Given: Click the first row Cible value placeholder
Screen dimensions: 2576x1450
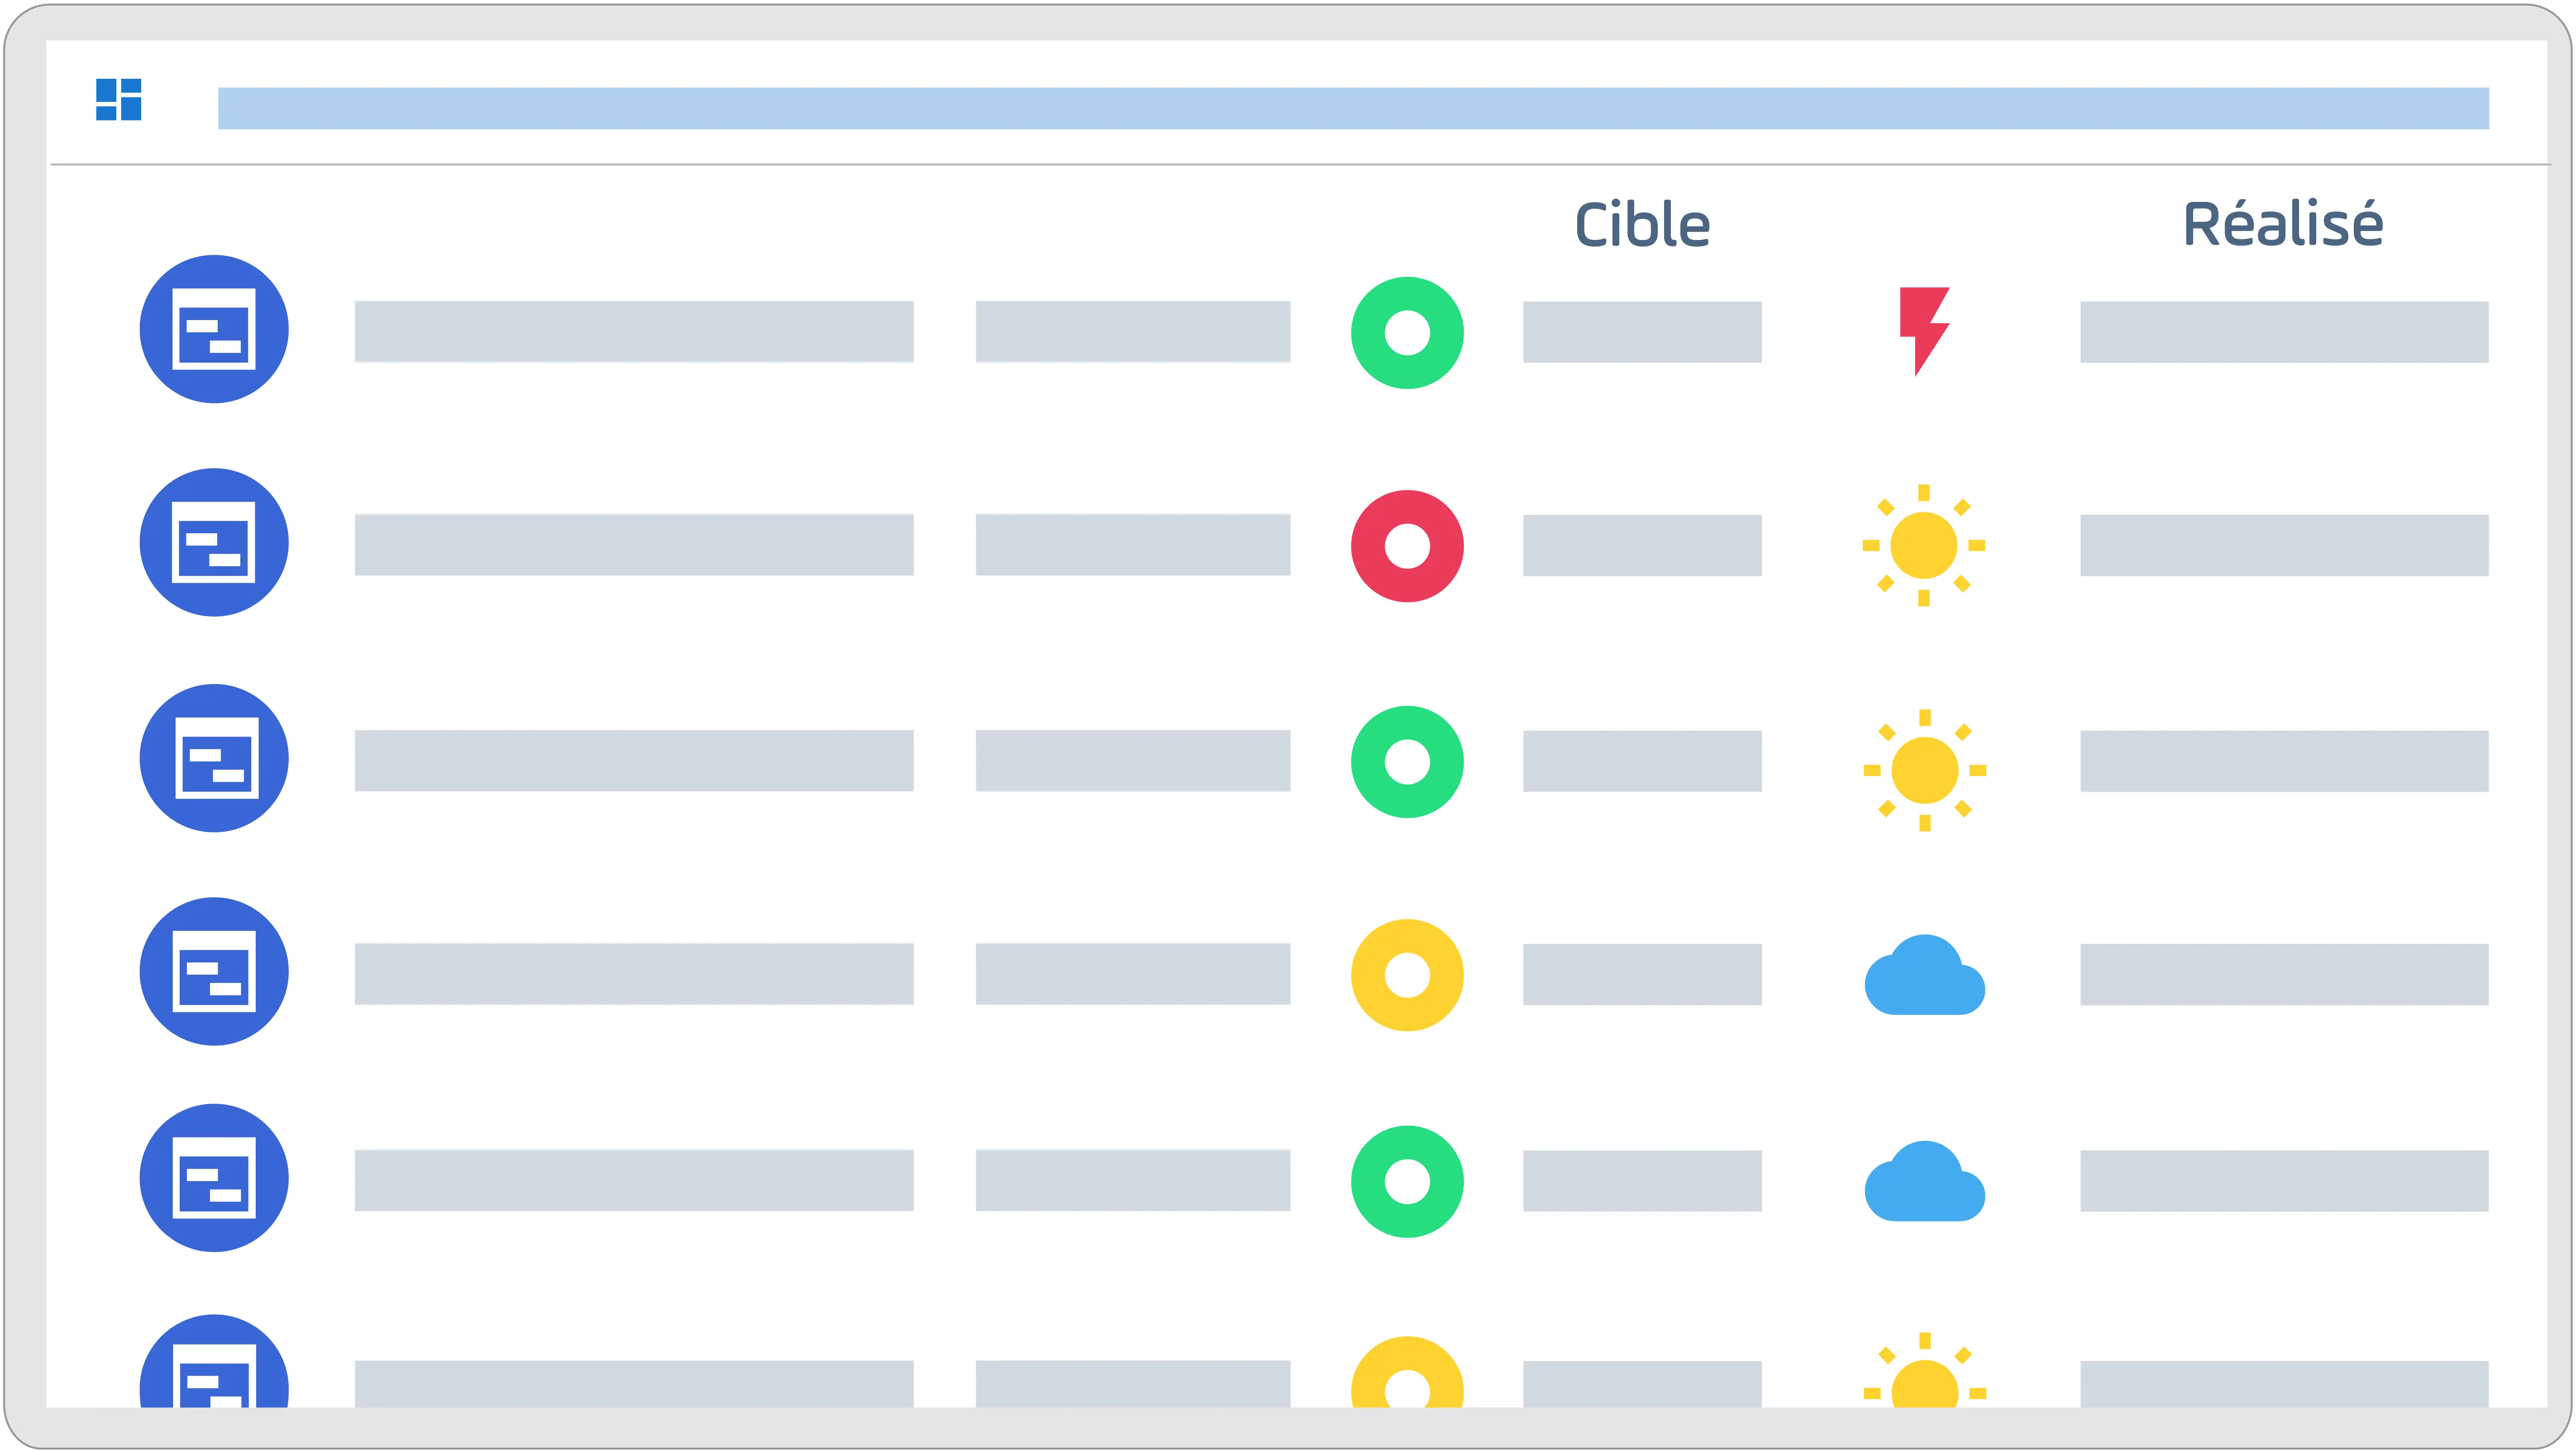Looking at the screenshot, I should click(x=1642, y=332).
